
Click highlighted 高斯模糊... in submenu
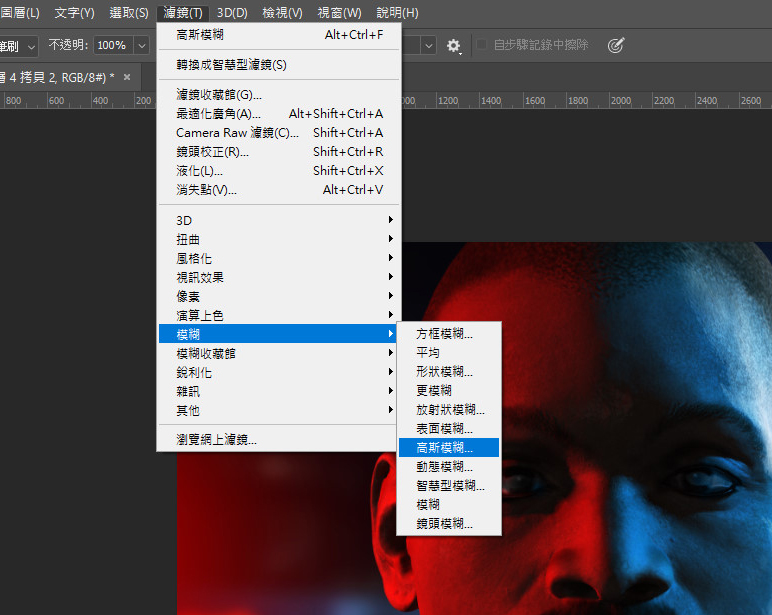tap(449, 448)
